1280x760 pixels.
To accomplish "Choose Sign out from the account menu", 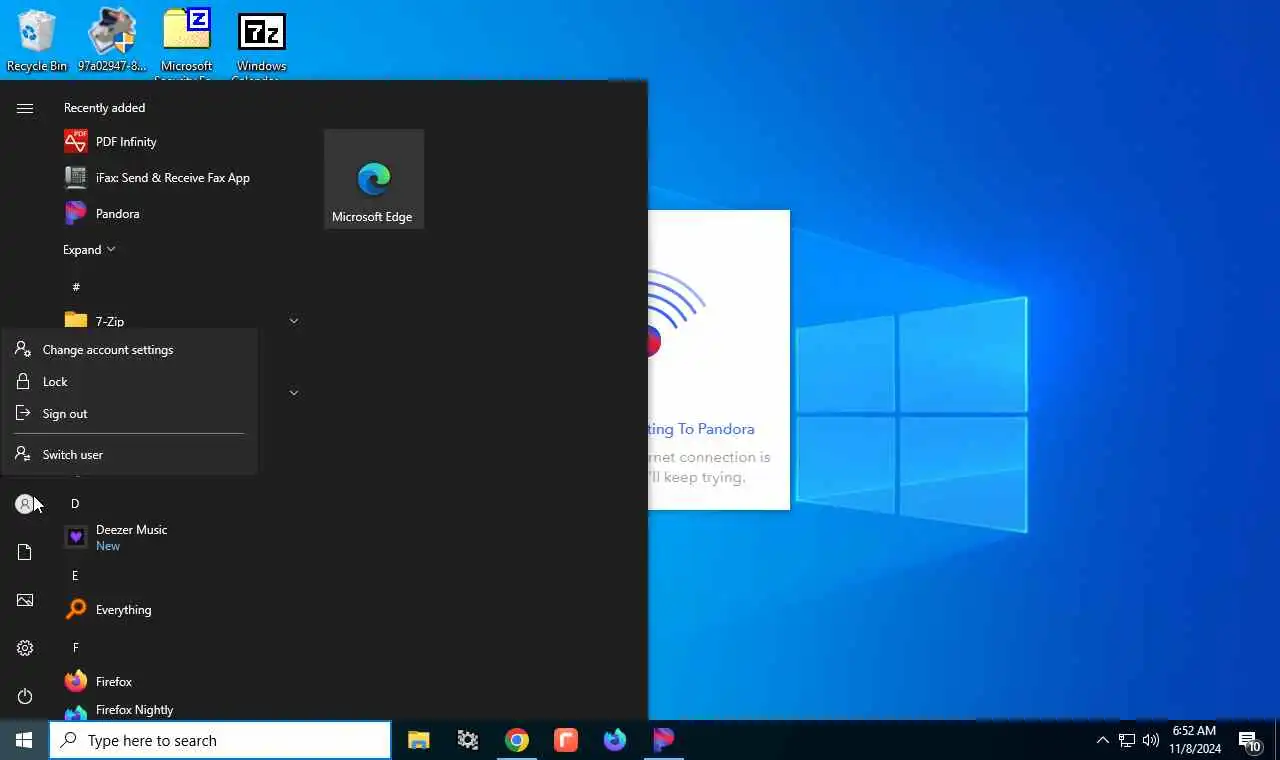I will [129, 414].
